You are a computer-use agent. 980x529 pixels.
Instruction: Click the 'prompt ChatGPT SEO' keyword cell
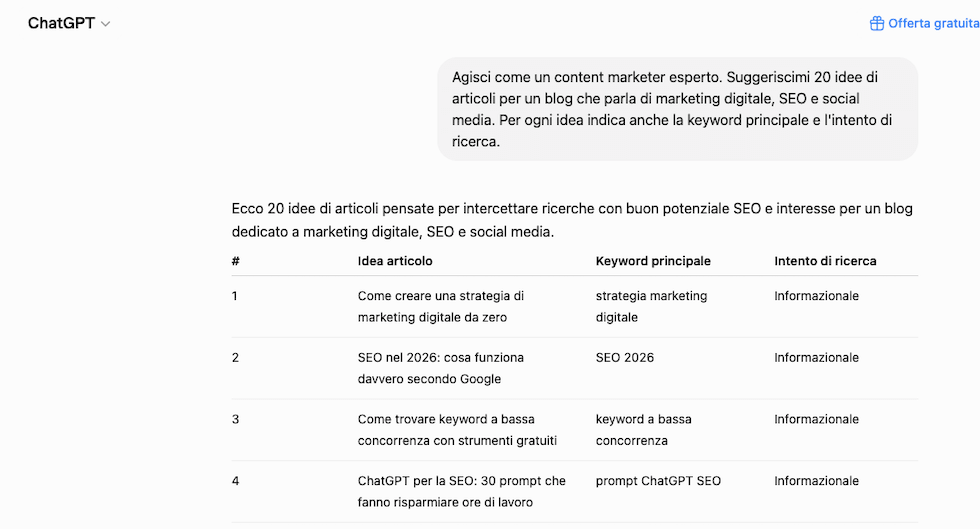click(x=658, y=481)
